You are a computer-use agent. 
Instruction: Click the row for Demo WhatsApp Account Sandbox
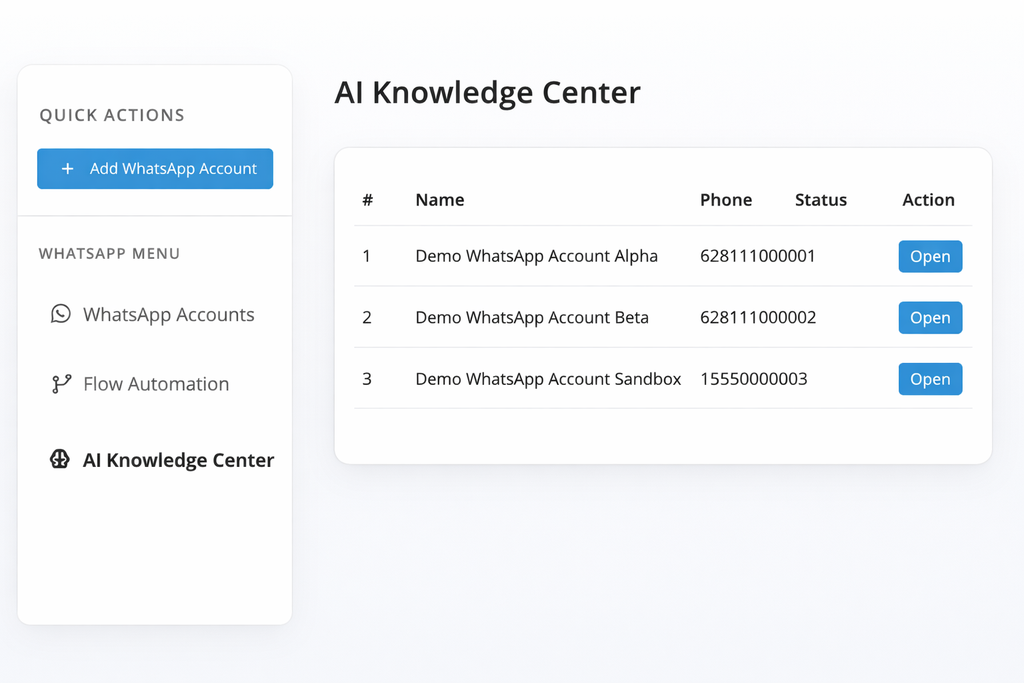click(600, 379)
